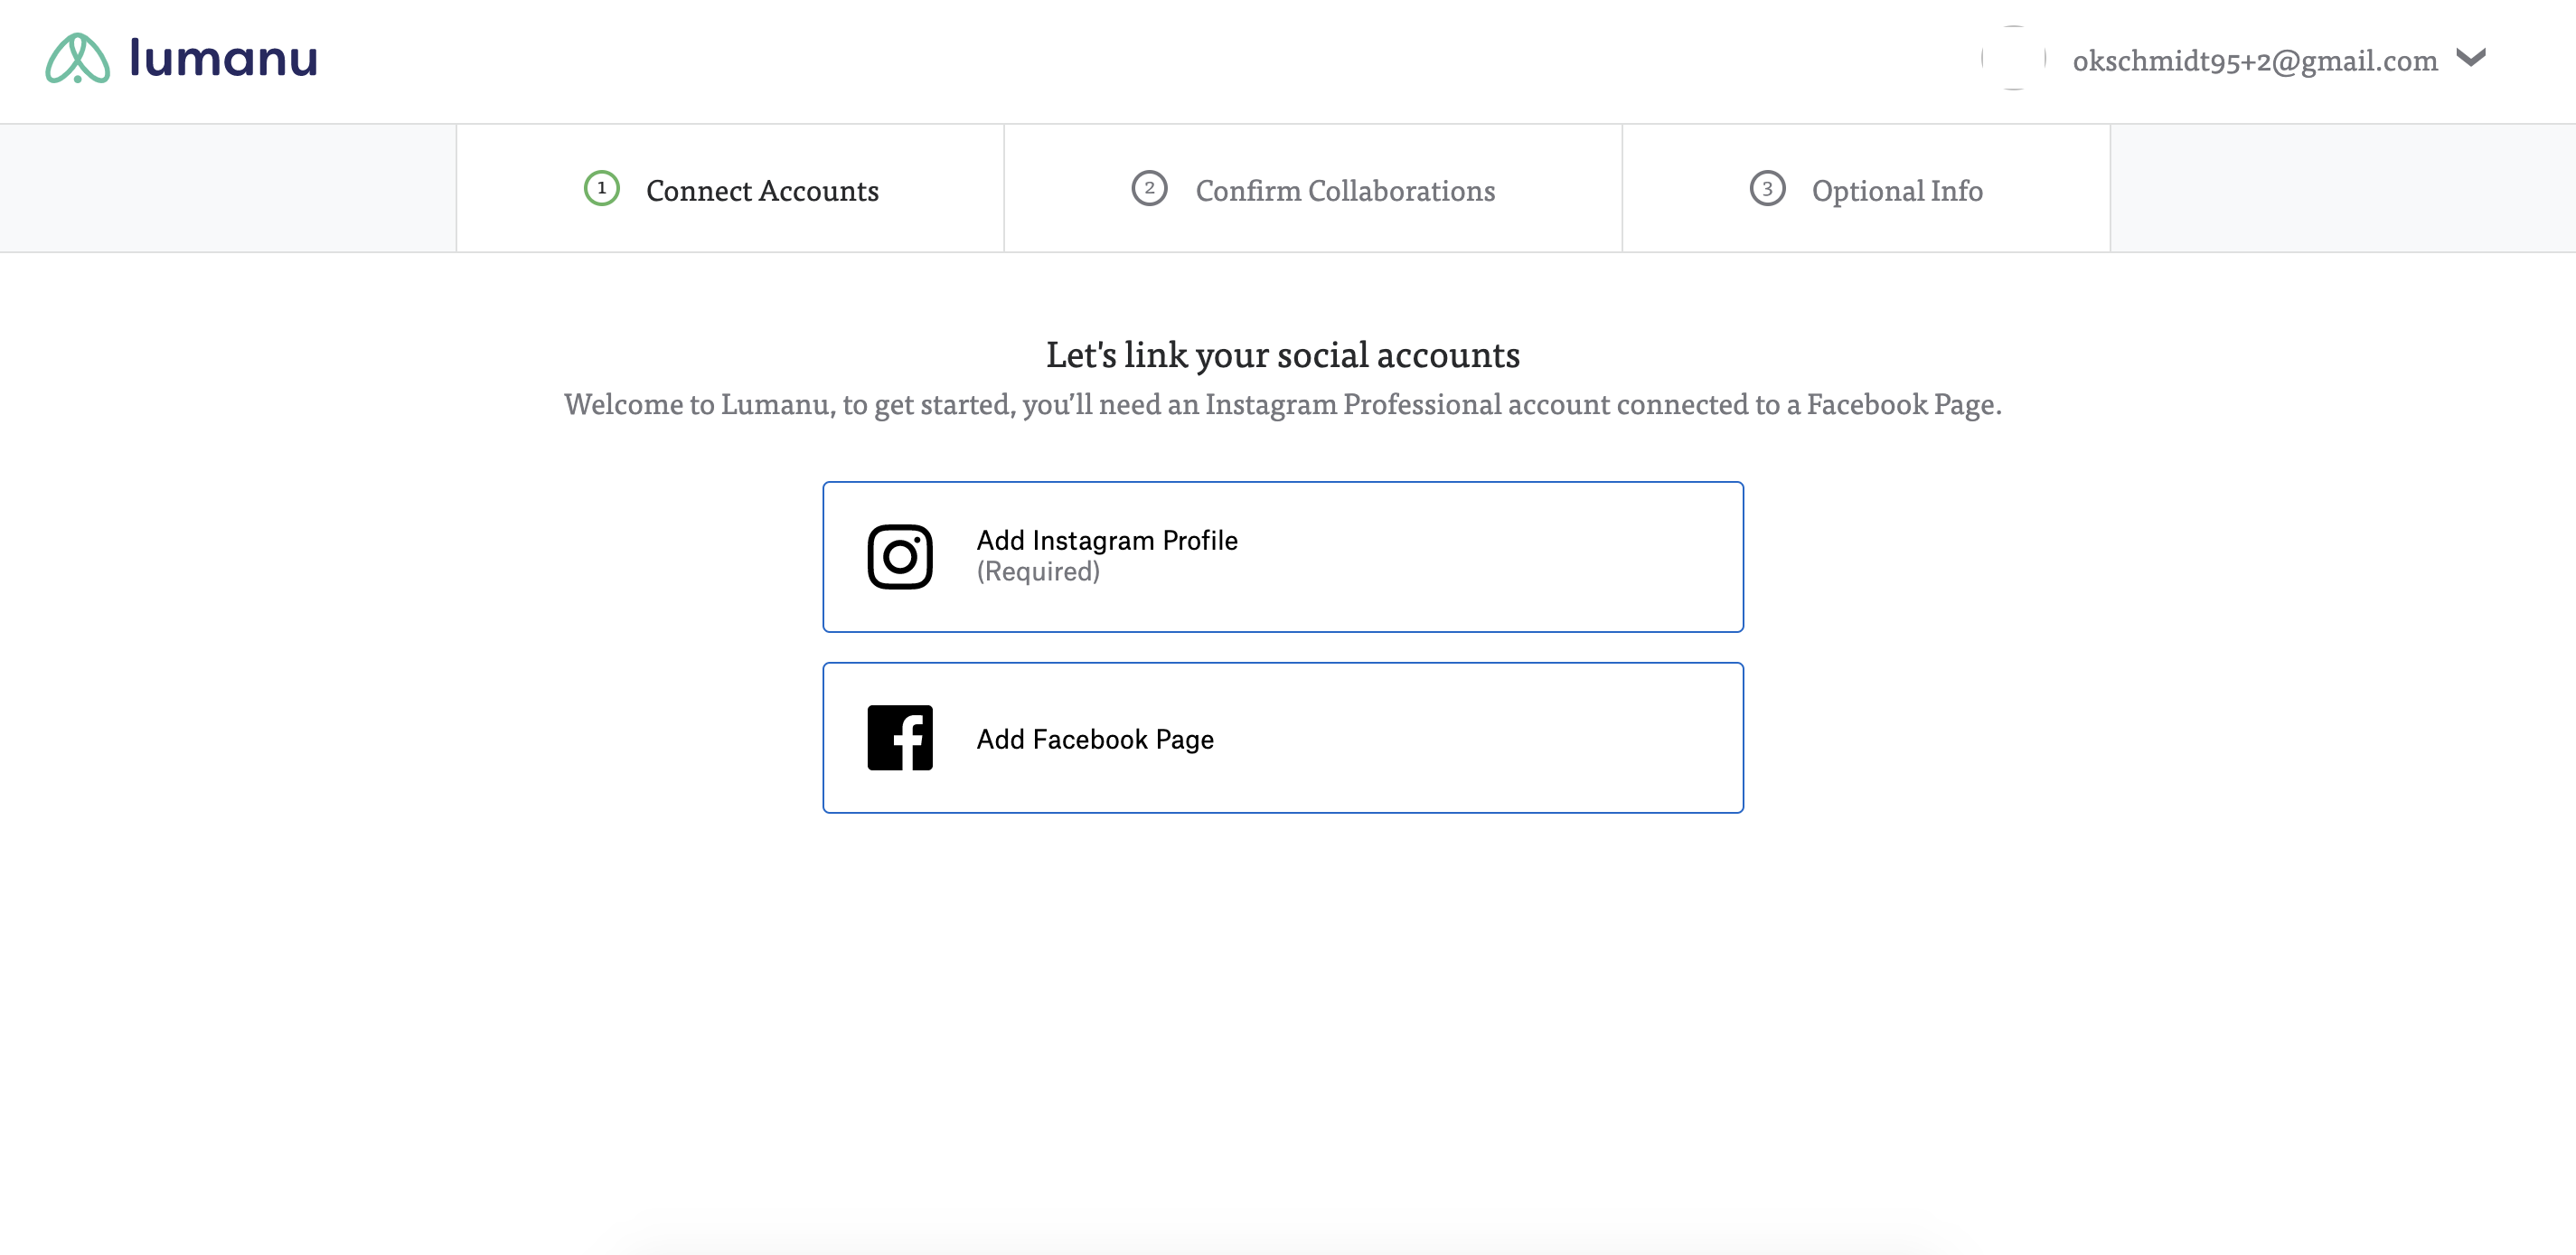The image size is (2576, 1255).
Task: Click the Lumanu logo icon
Action: [77, 58]
